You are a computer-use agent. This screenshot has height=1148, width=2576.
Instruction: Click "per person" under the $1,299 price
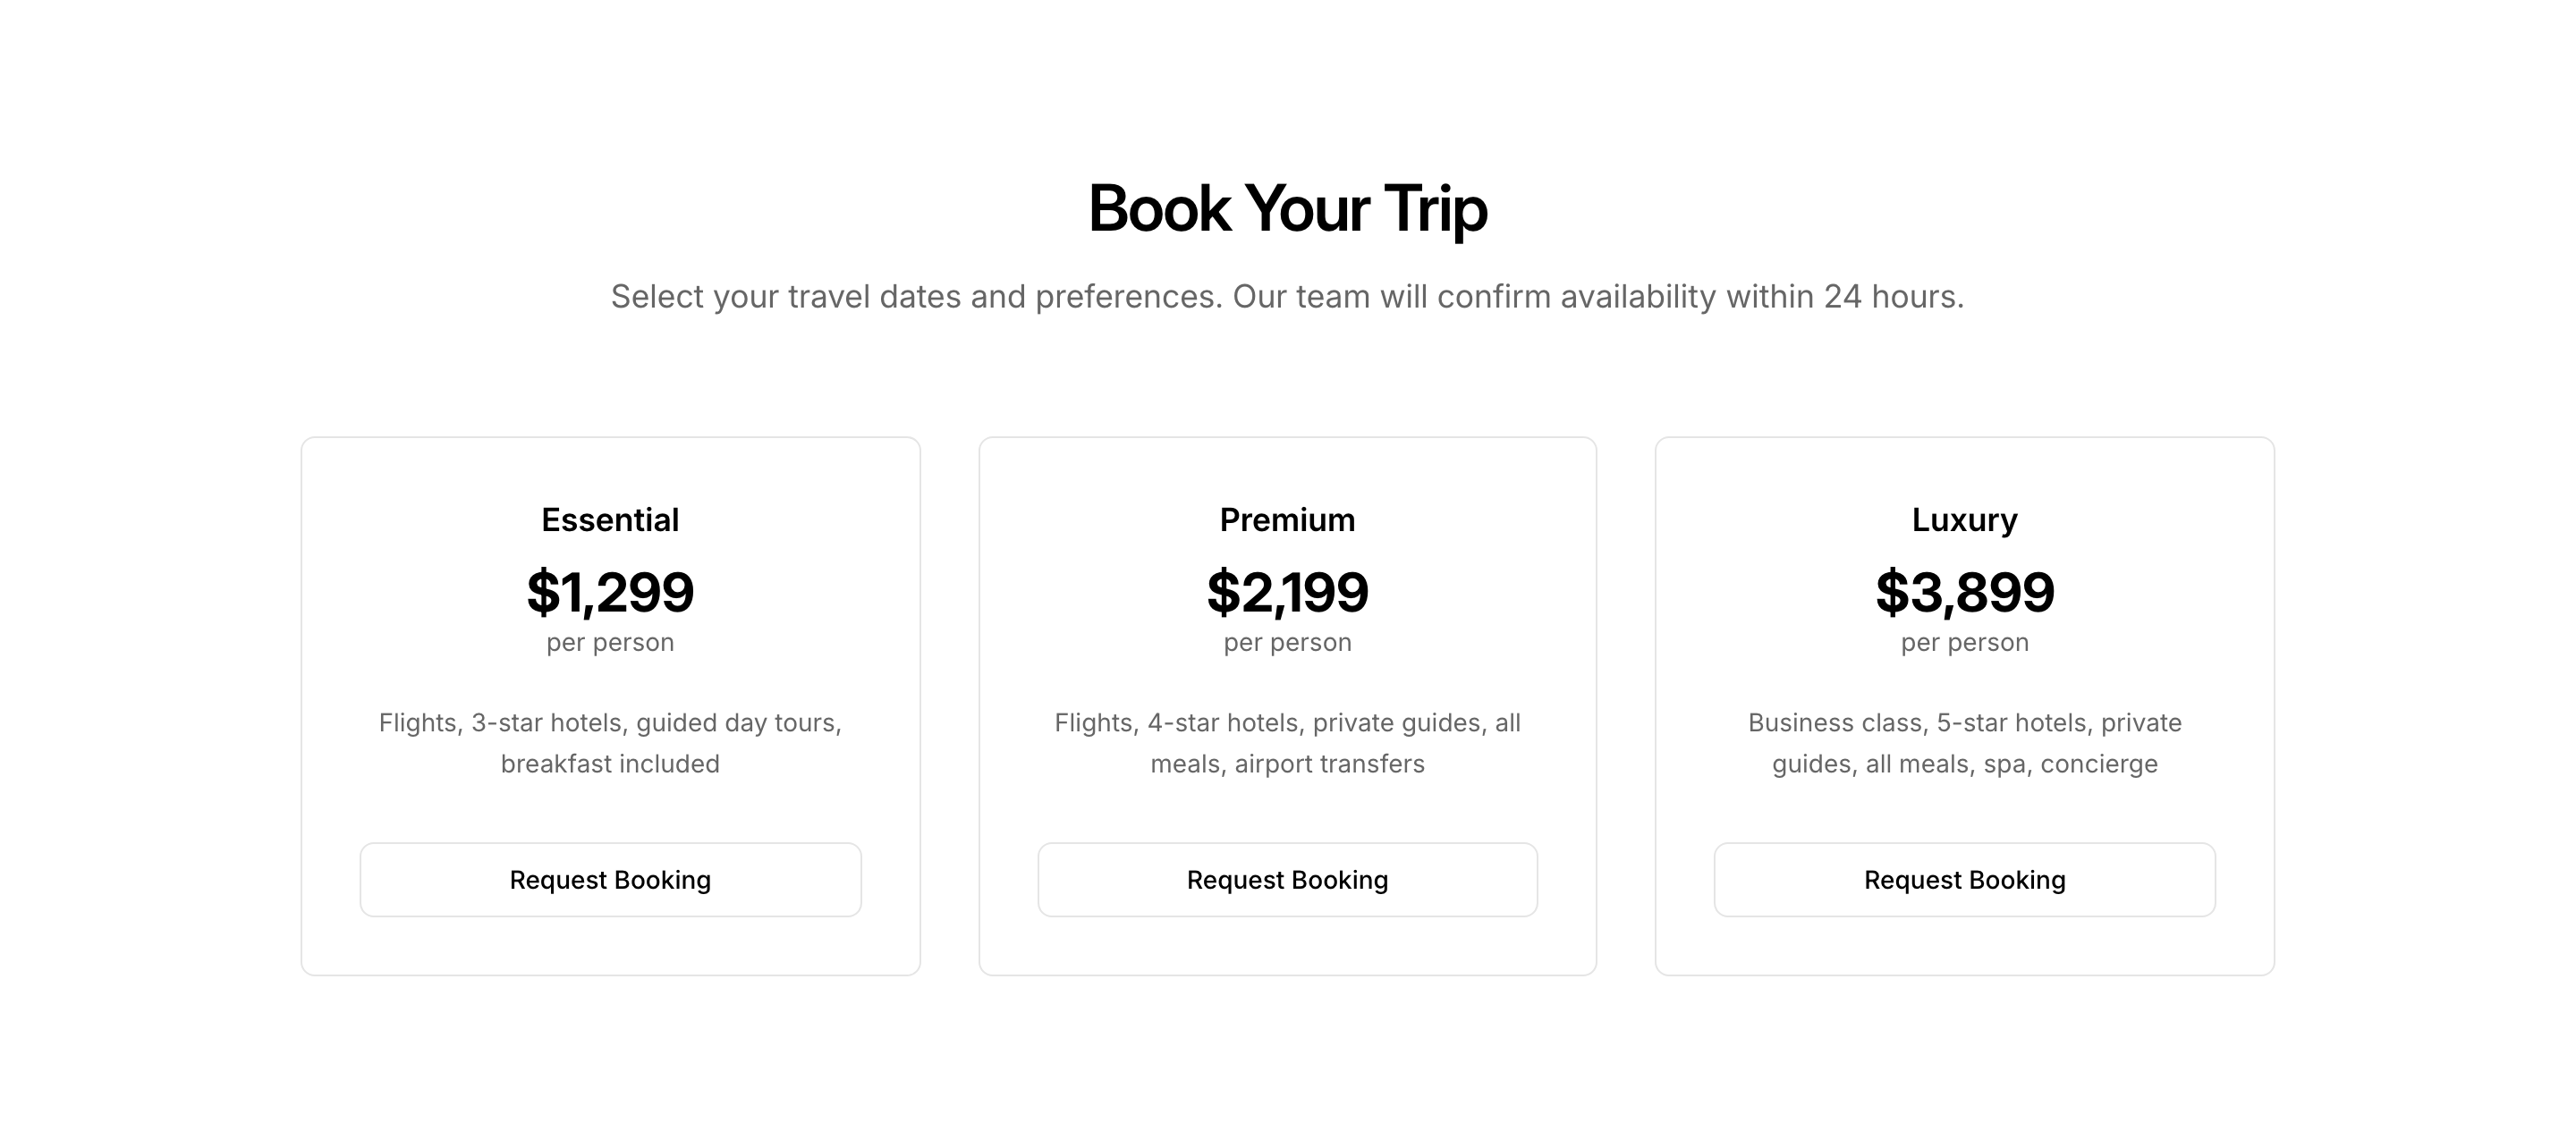click(x=610, y=642)
